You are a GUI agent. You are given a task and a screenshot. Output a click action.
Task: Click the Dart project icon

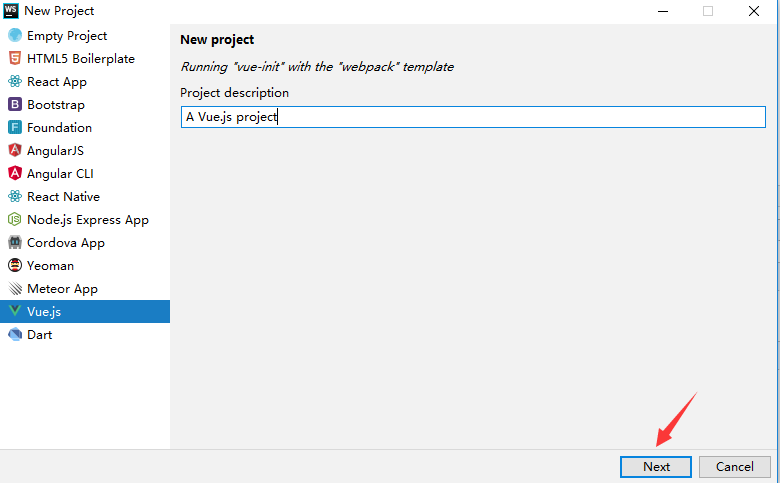tap(15, 335)
